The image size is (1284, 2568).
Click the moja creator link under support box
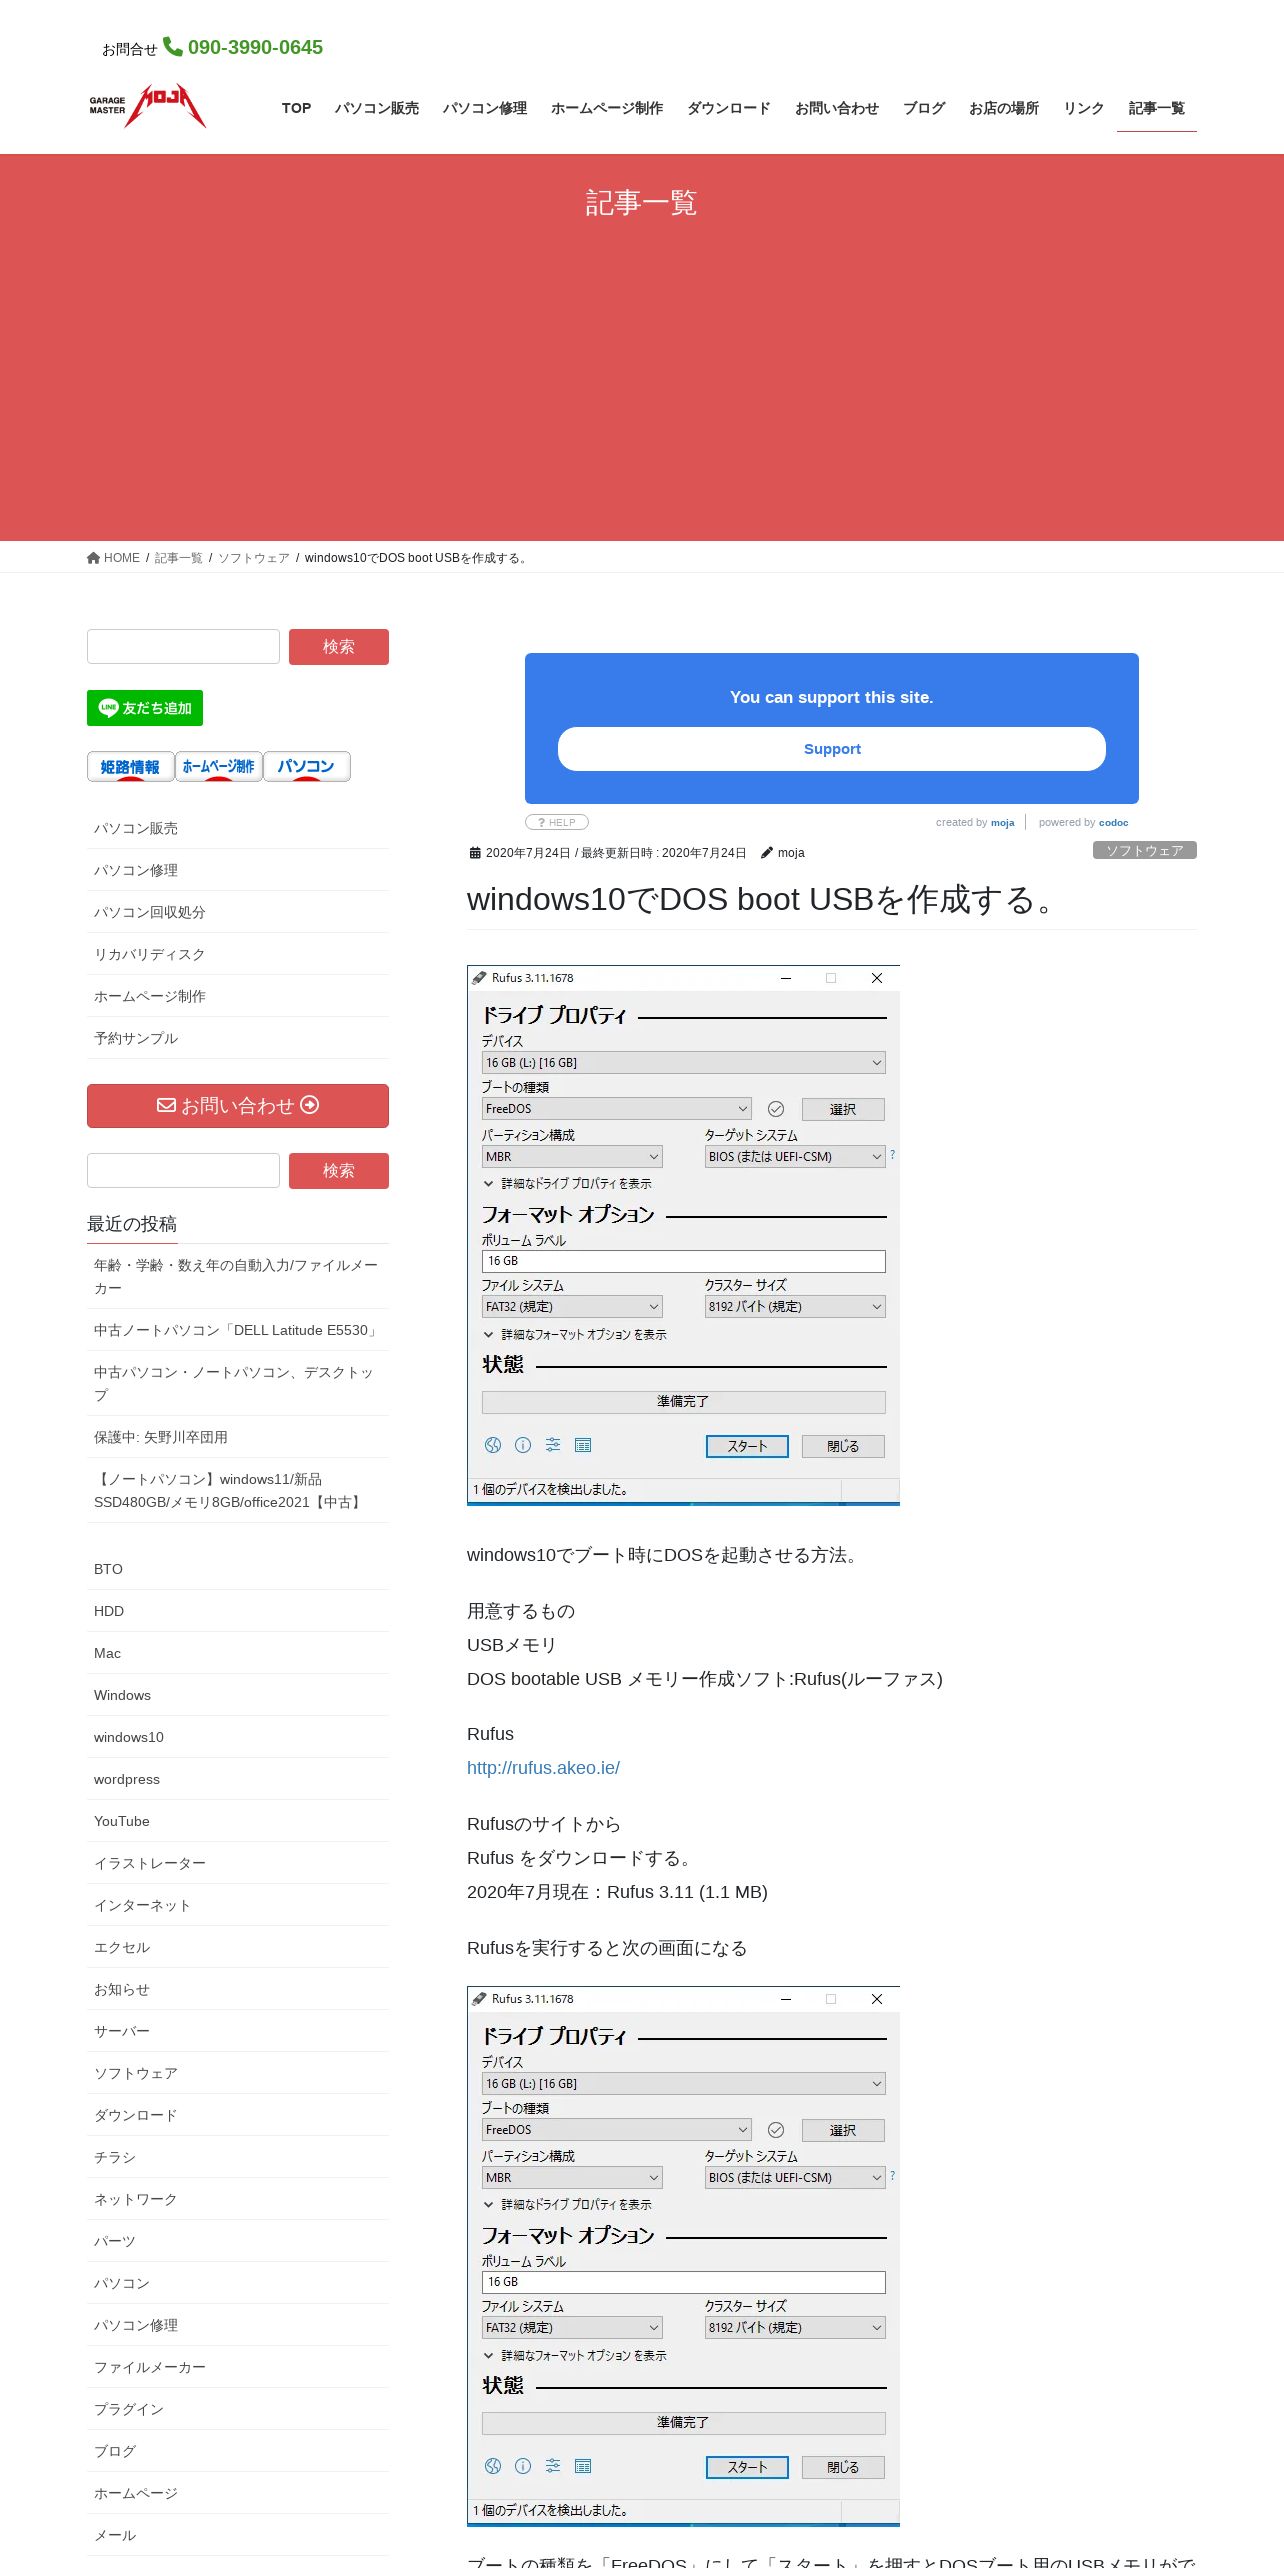1002,823
